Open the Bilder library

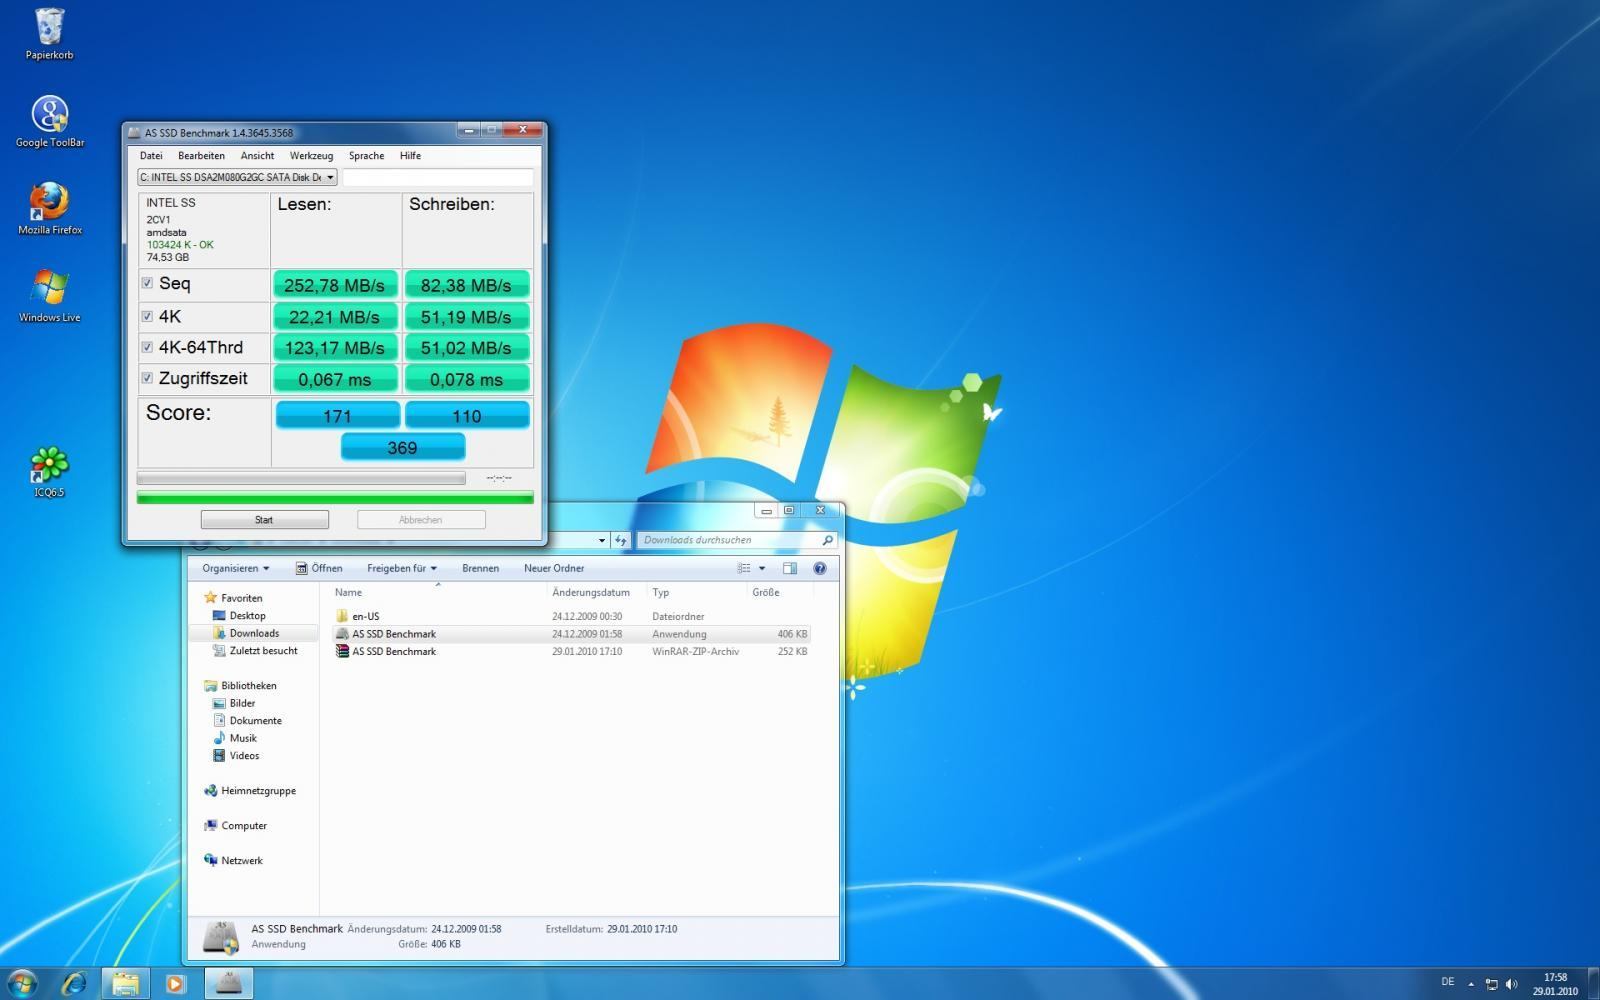click(x=242, y=703)
